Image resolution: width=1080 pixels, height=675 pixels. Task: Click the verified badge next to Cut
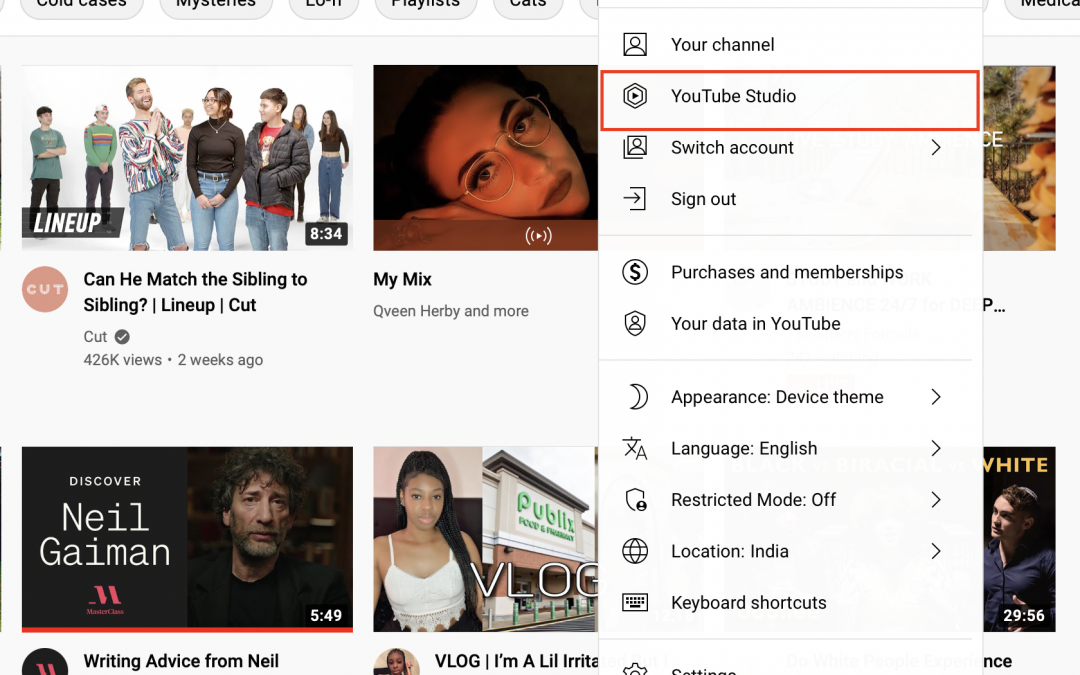(122, 337)
